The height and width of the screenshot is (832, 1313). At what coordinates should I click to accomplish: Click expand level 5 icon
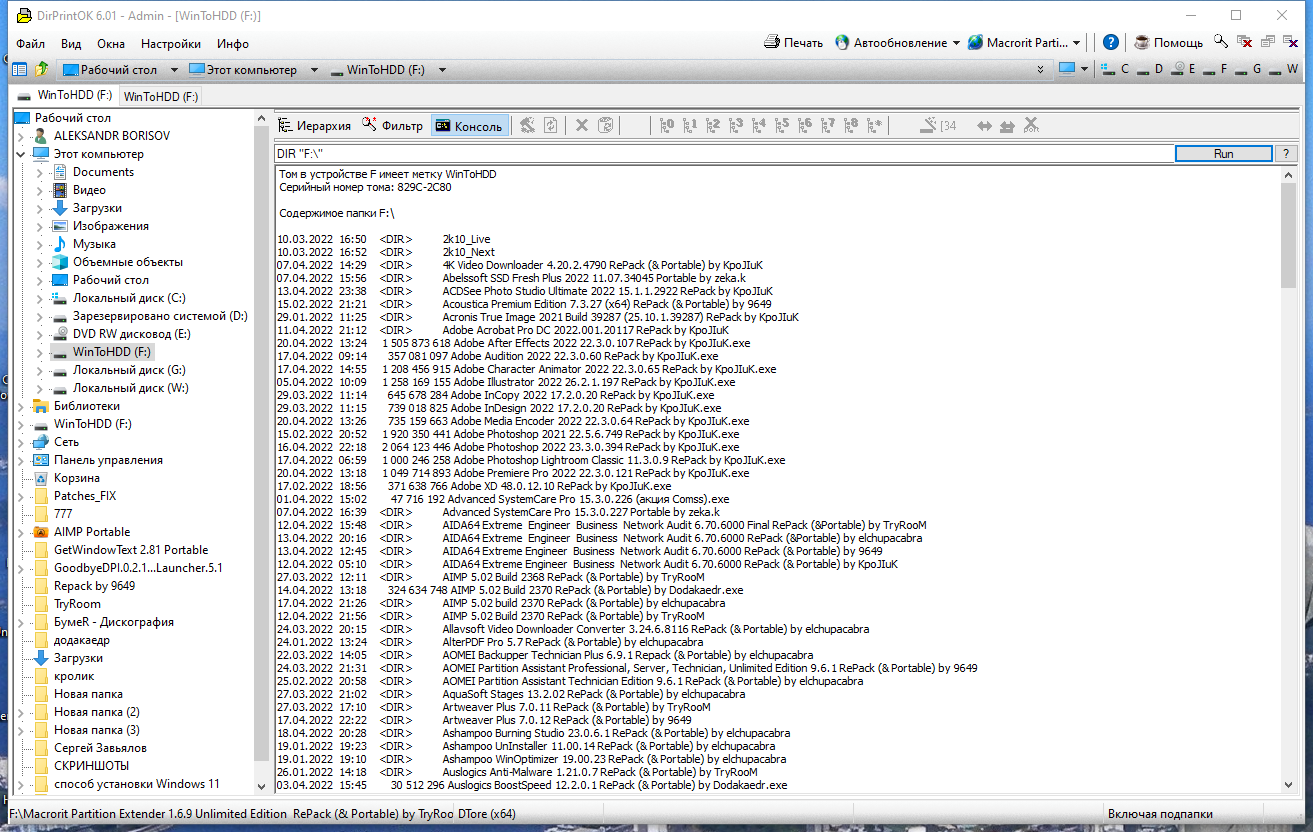tap(782, 126)
